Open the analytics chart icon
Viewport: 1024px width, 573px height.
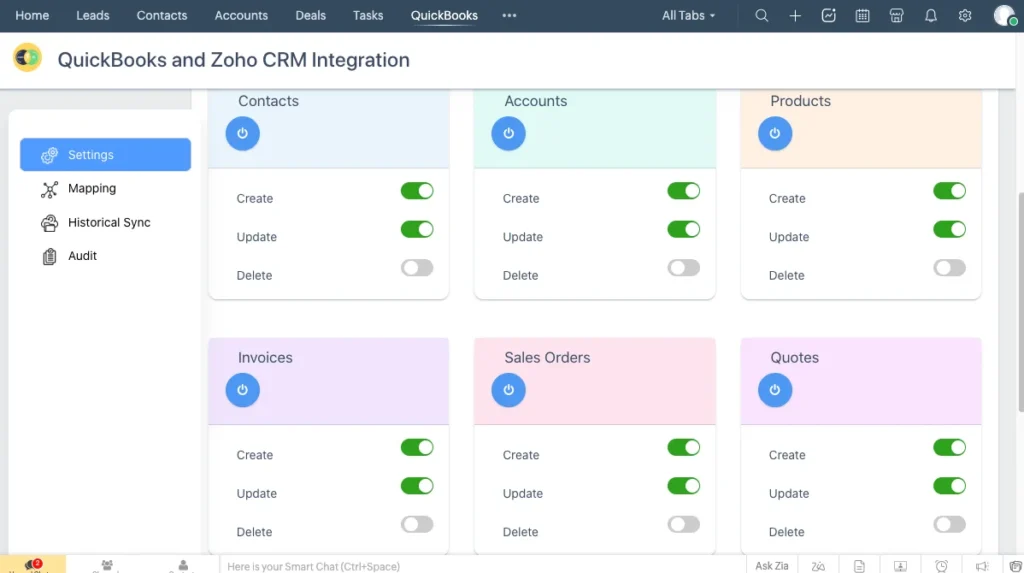click(829, 16)
